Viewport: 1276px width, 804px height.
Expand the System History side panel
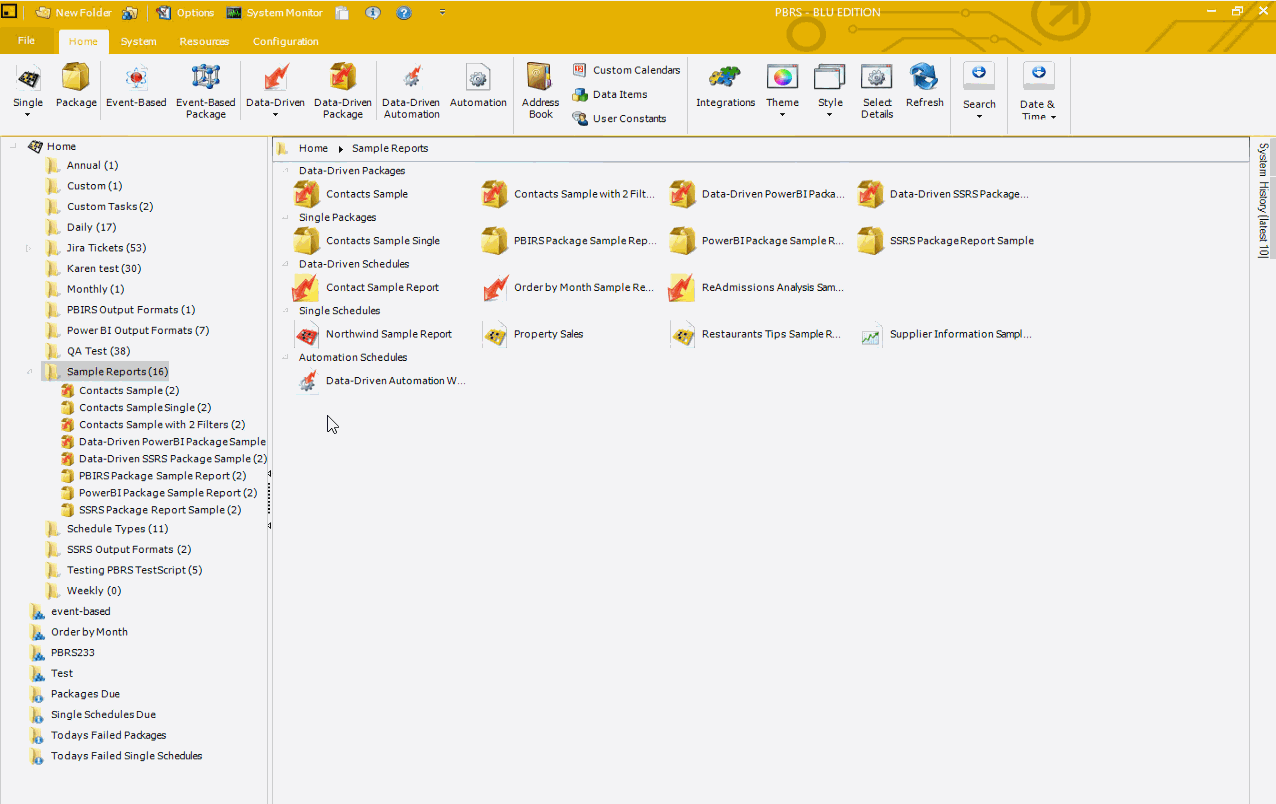click(1262, 199)
